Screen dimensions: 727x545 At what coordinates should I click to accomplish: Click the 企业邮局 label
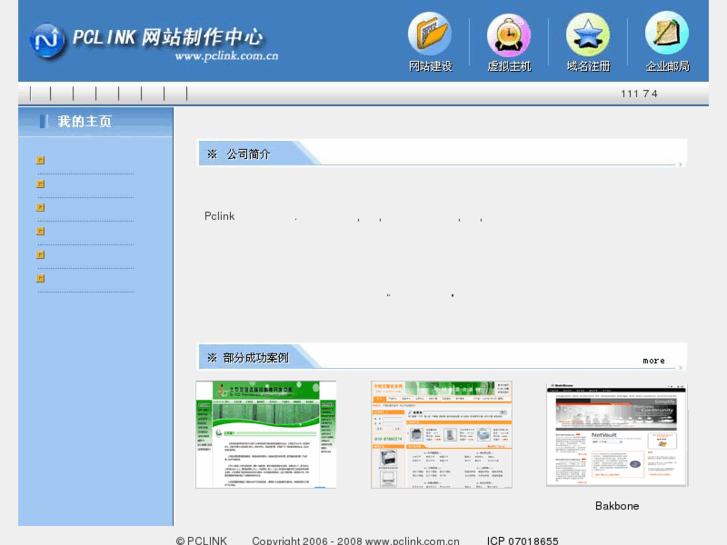pyautogui.click(x=668, y=66)
